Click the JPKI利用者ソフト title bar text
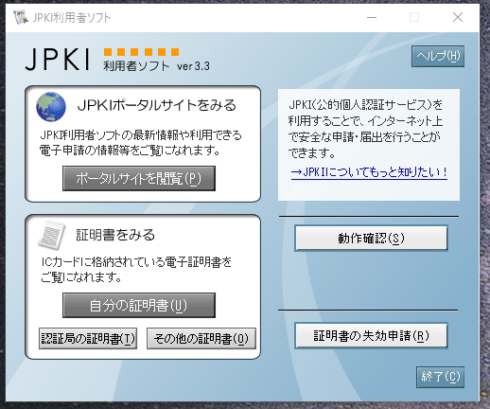 pos(72,17)
